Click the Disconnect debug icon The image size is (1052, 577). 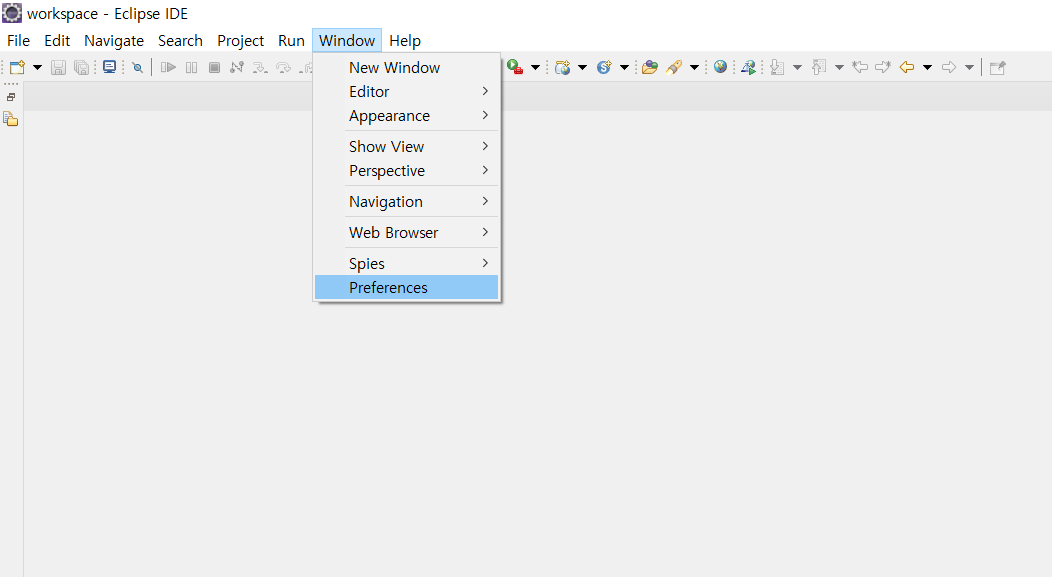237,67
